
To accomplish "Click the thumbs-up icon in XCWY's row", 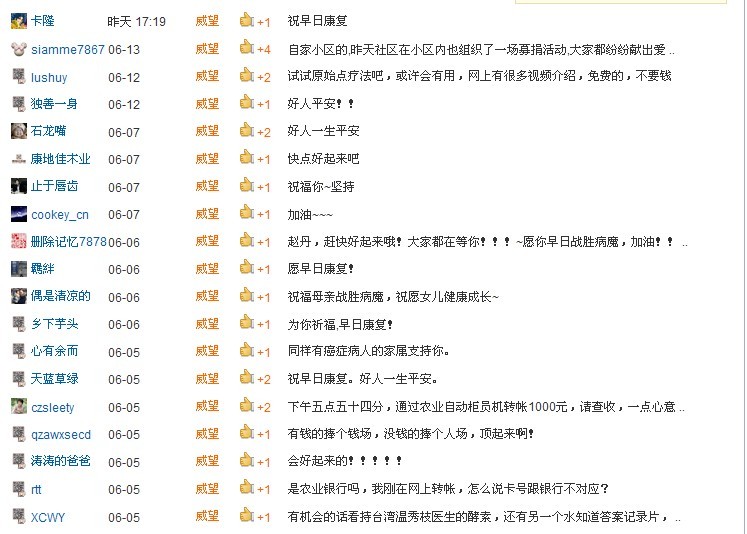I will pyautogui.click(x=247, y=516).
